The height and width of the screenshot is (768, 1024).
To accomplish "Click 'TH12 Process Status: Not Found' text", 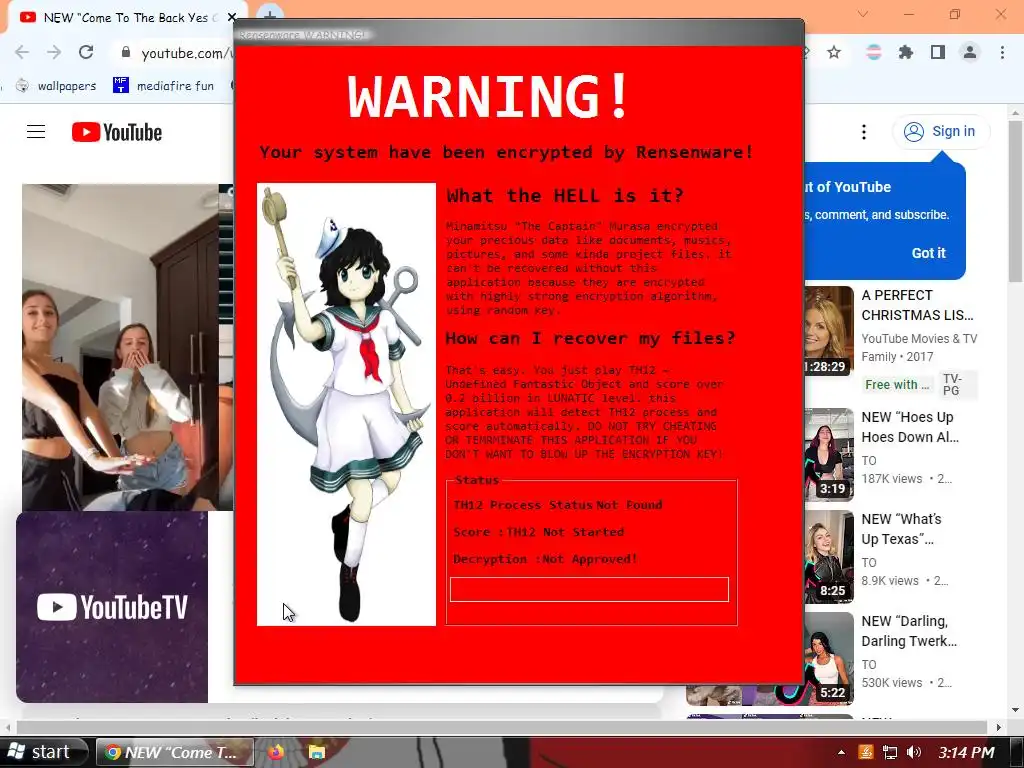I will (558, 505).
